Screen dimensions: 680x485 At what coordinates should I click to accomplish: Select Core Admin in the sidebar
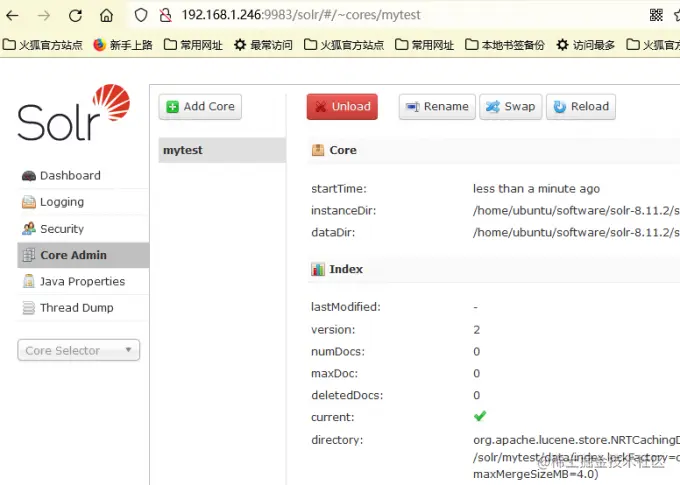(83, 255)
